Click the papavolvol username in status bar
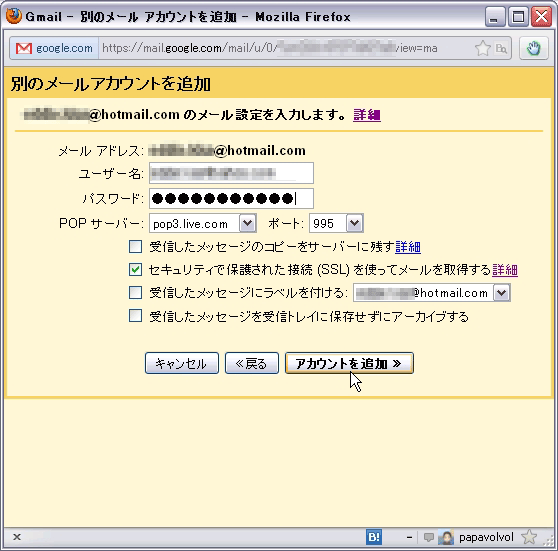This screenshot has width=558, height=551. [486, 537]
